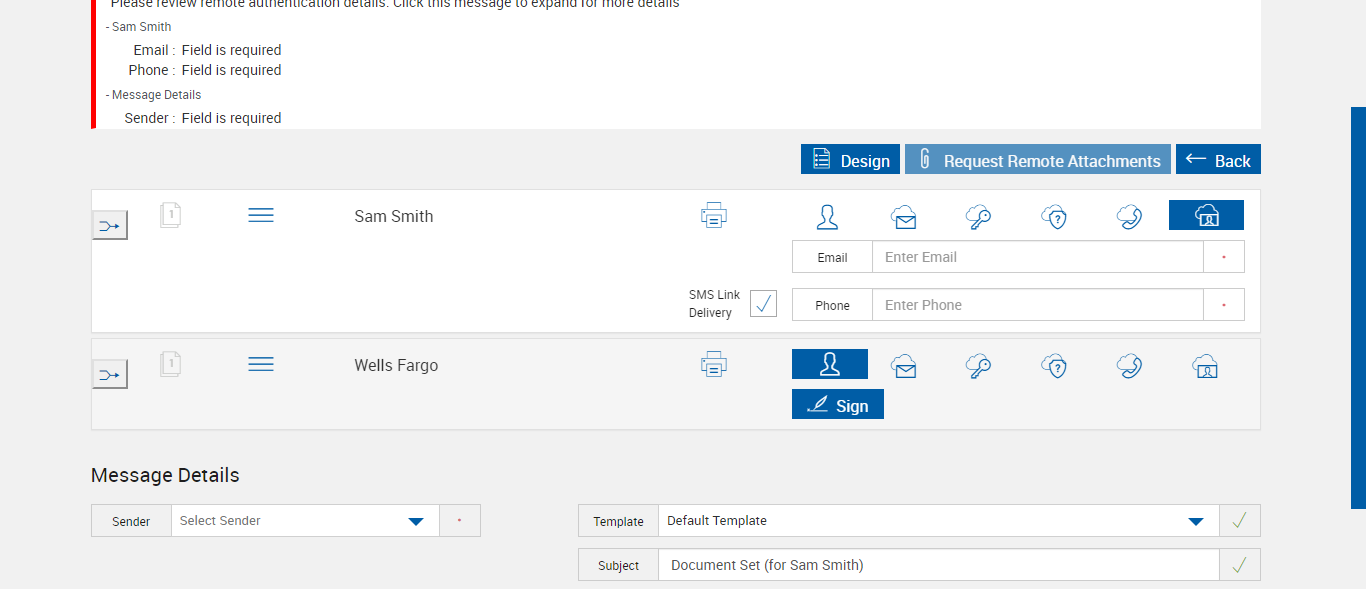
Task: Open the Select Sender dropdown
Action: point(305,521)
